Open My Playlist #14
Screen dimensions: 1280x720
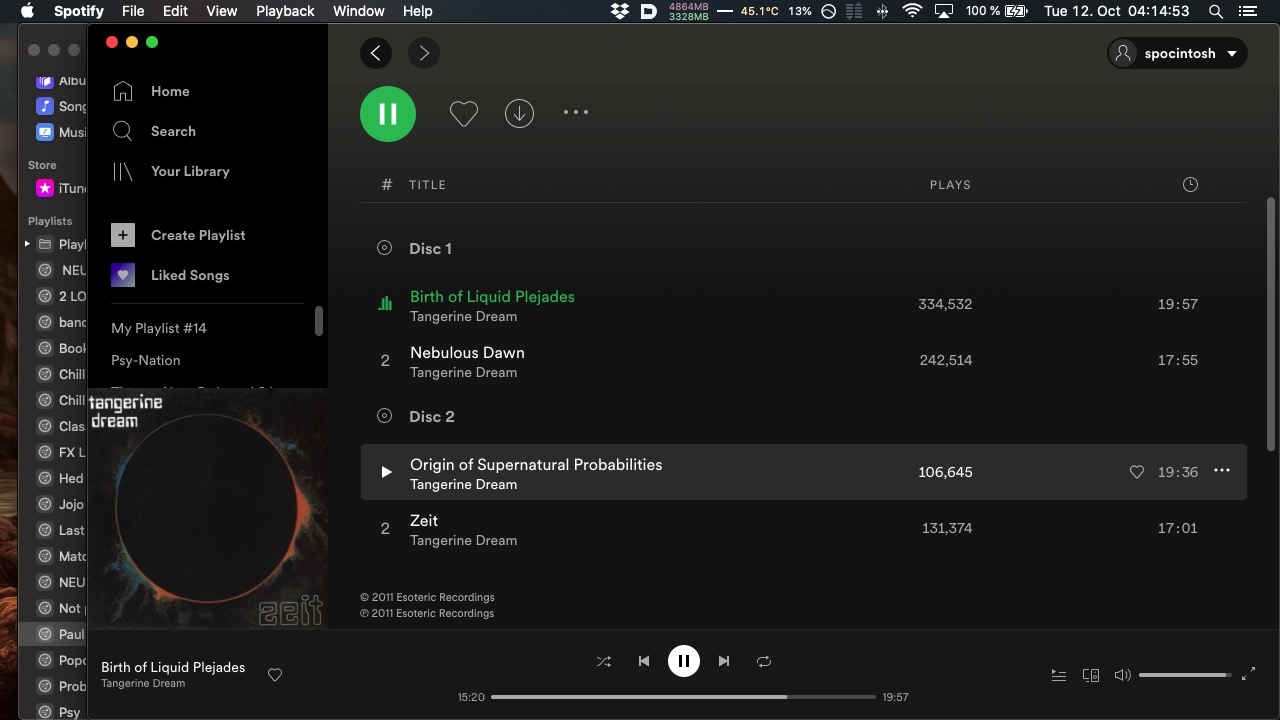click(x=159, y=328)
